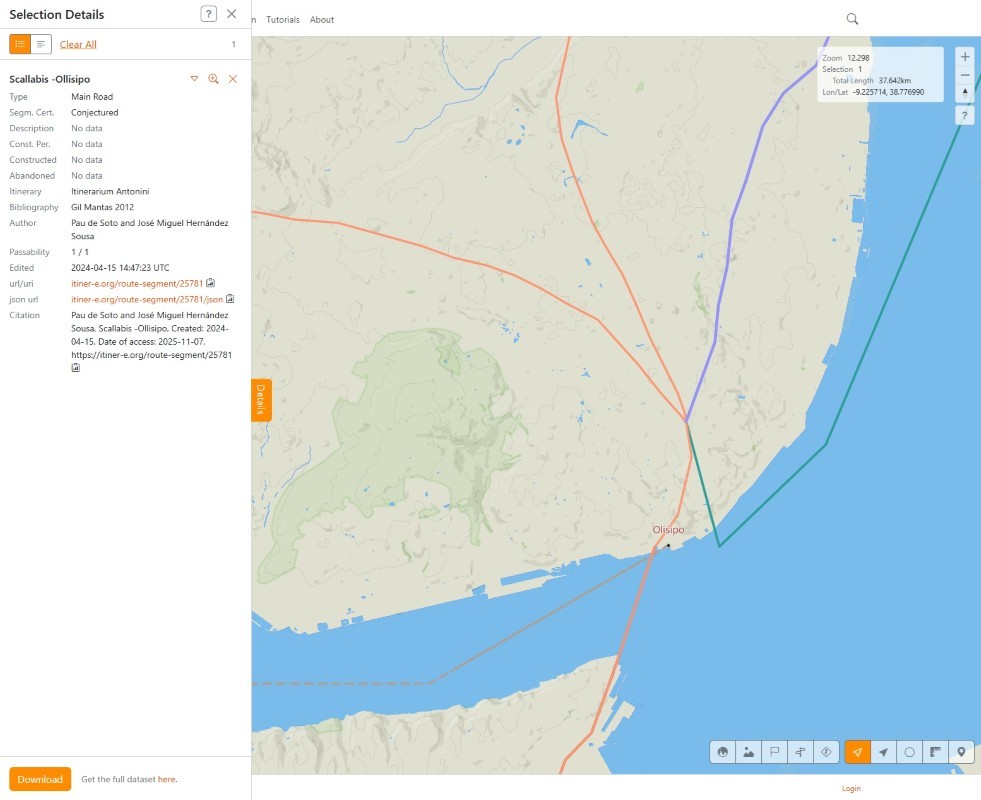Toggle the globe basemap layer
981x800 pixels.
tap(723, 752)
